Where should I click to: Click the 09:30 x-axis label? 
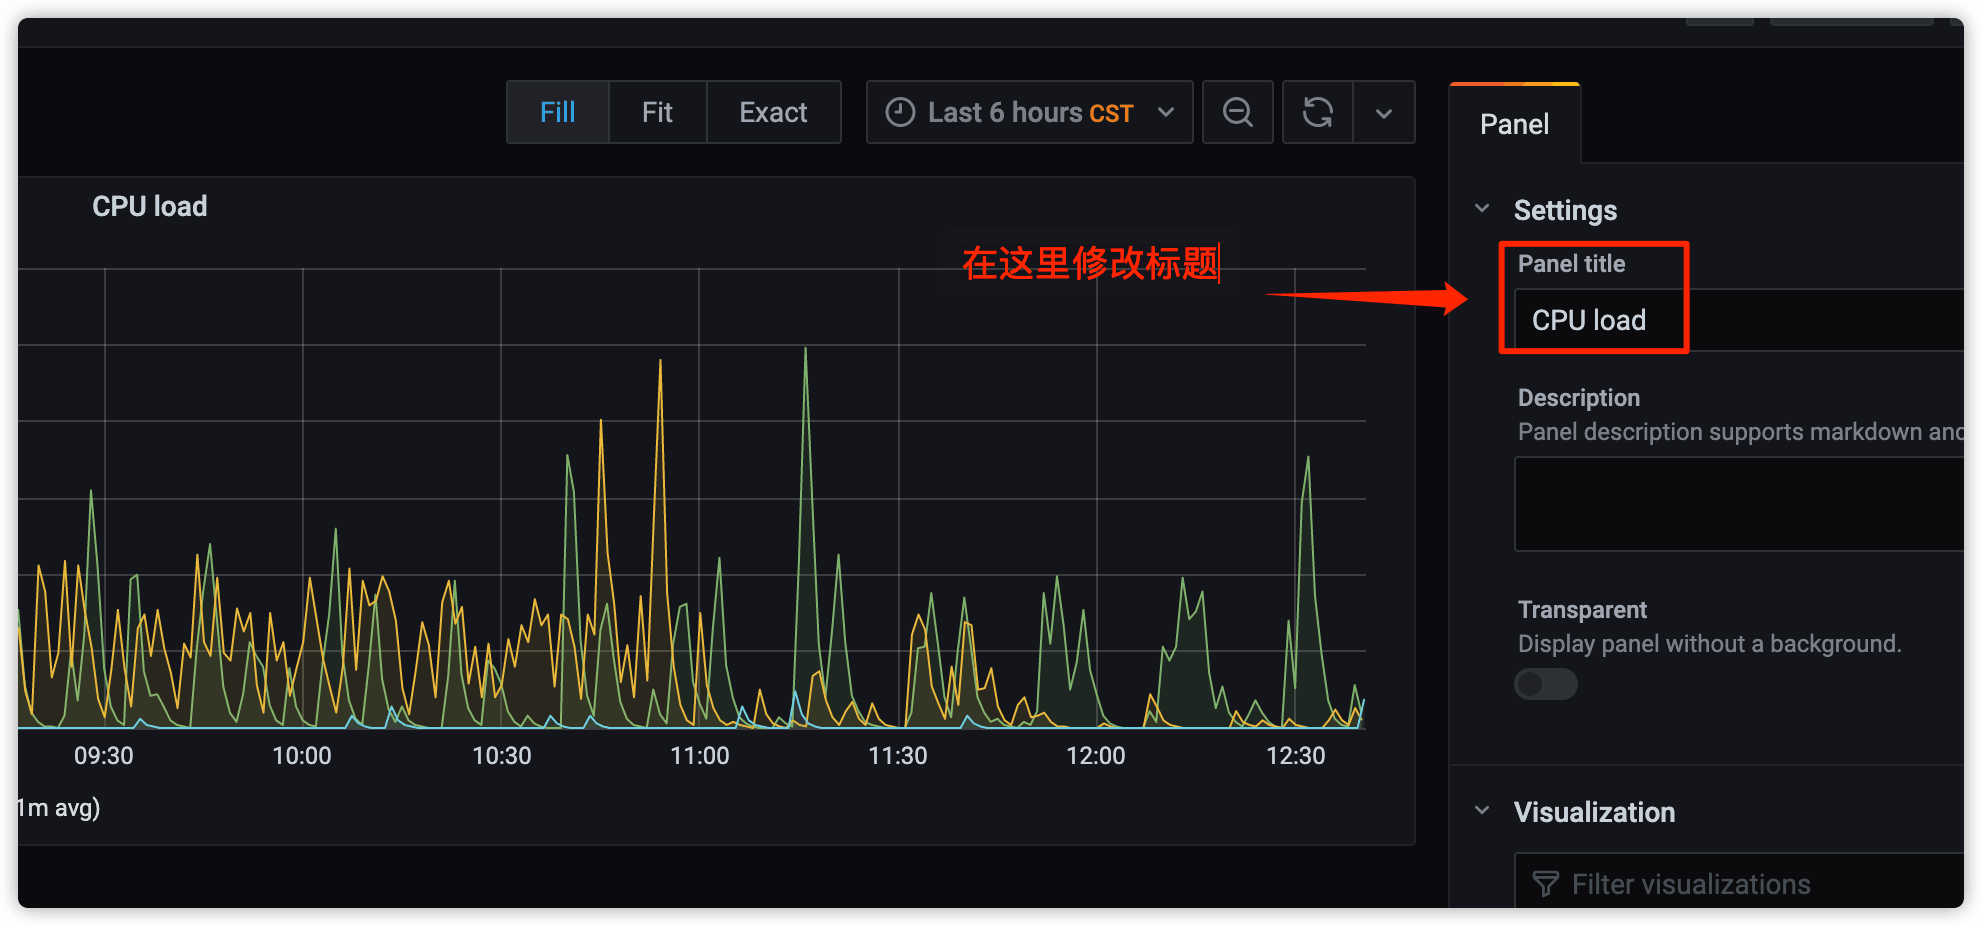(104, 756)
